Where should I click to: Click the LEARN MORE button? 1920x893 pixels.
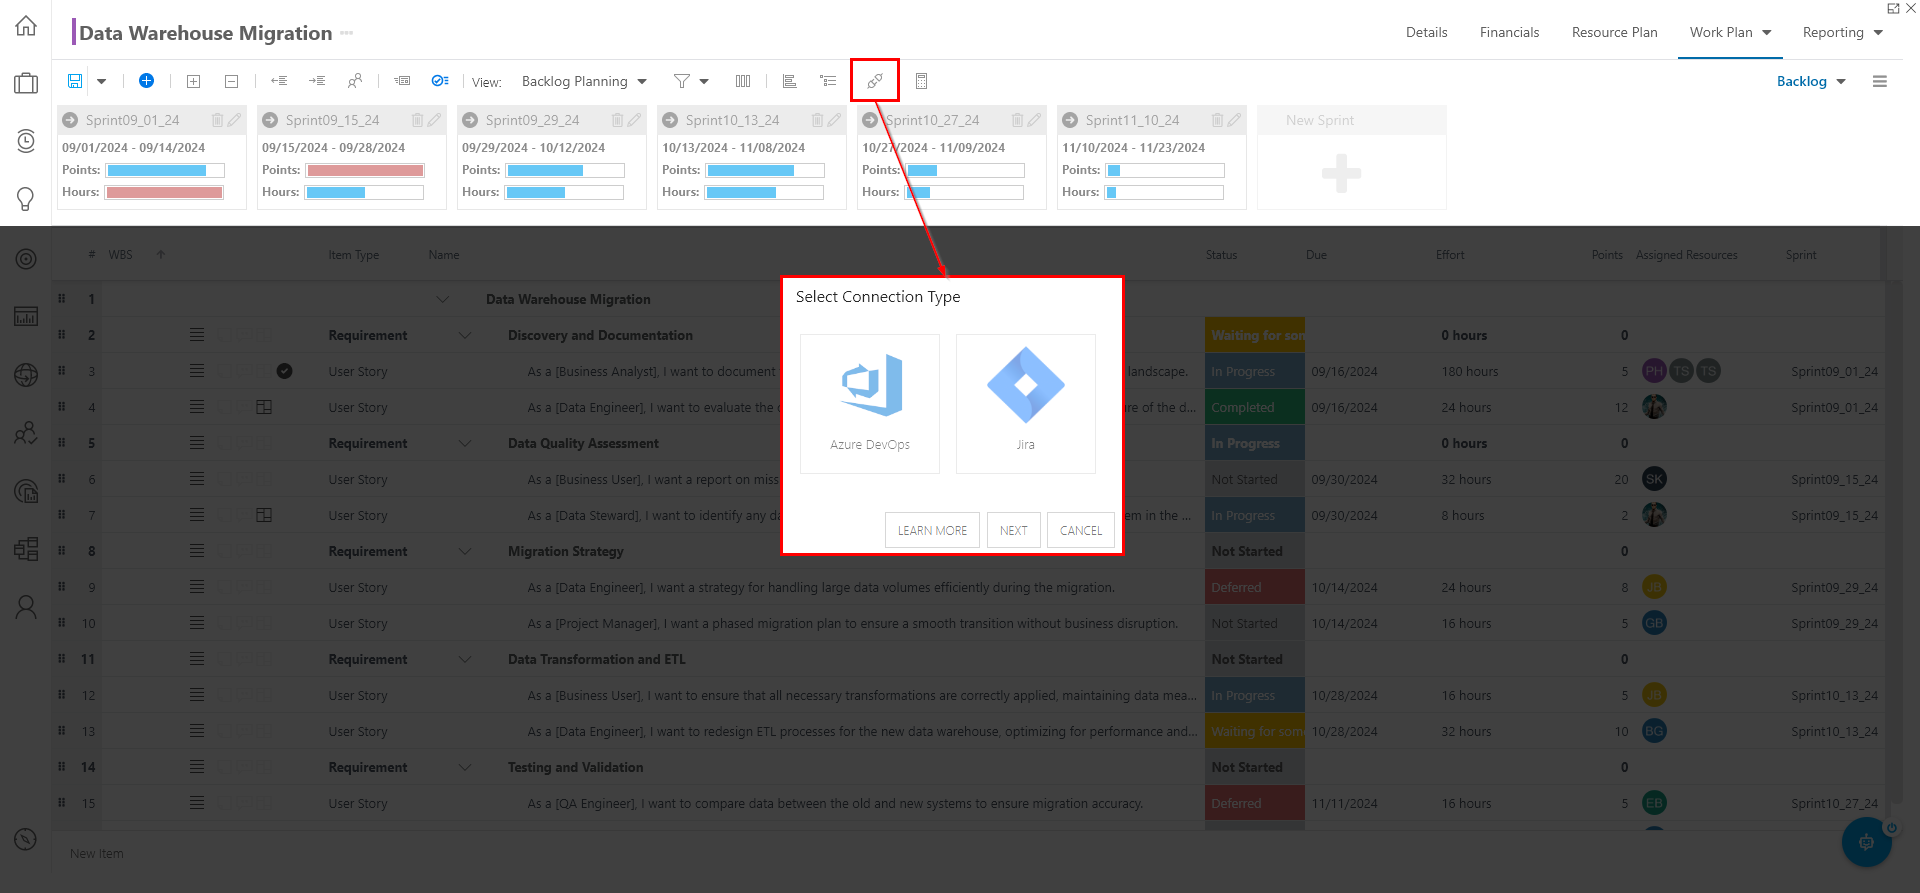(x=932, y=531)
